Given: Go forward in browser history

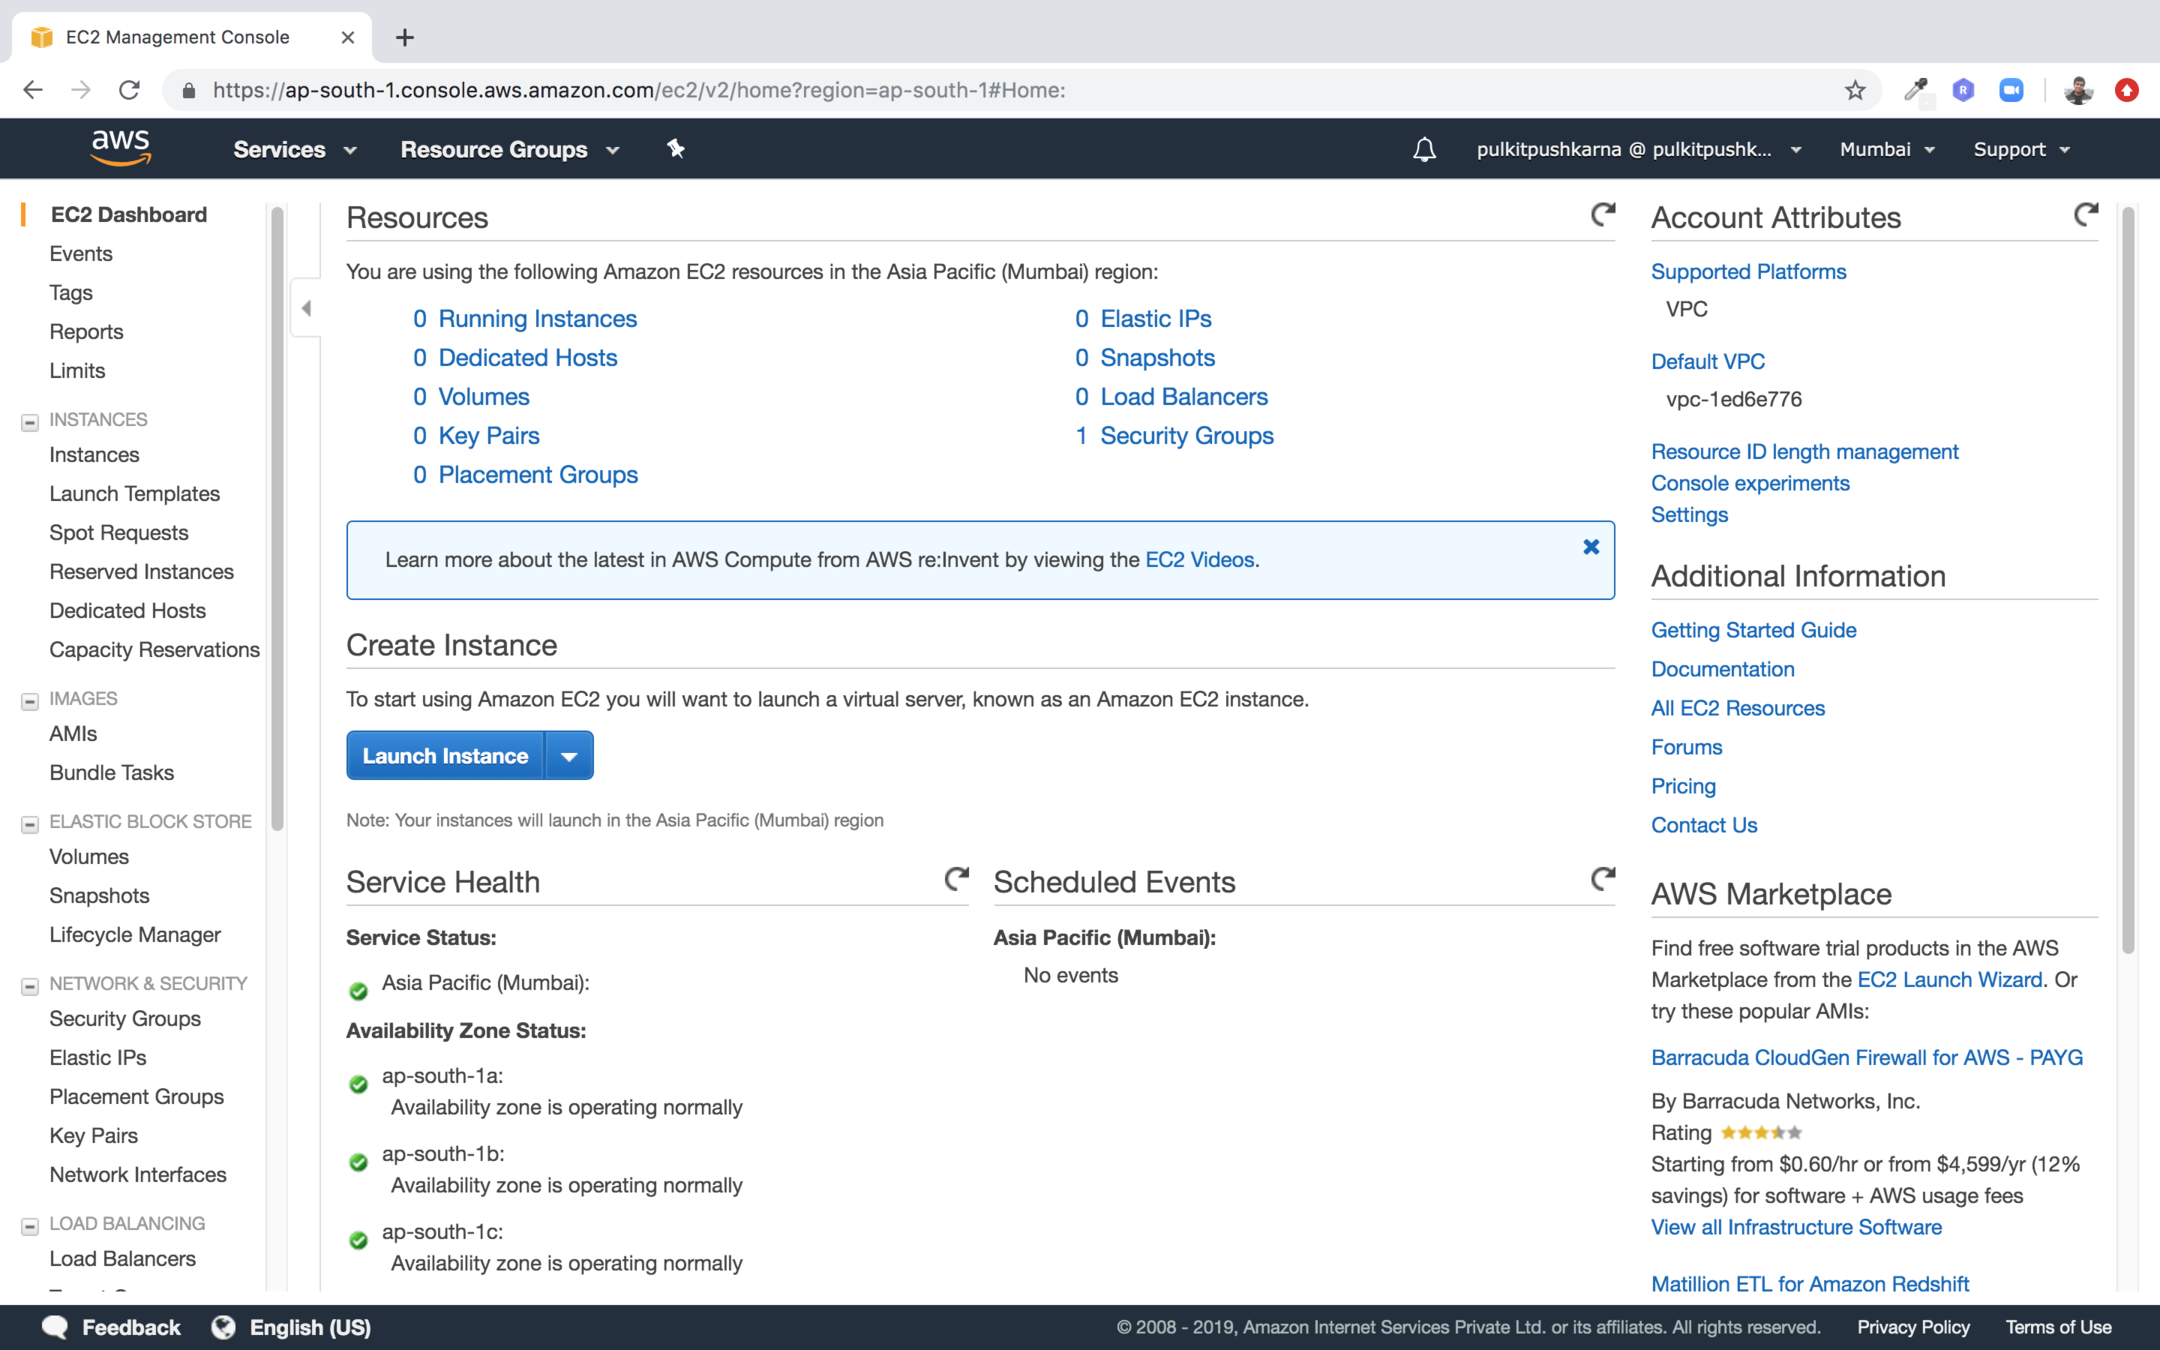Looking at the screenshot, I should pos(81,90).
